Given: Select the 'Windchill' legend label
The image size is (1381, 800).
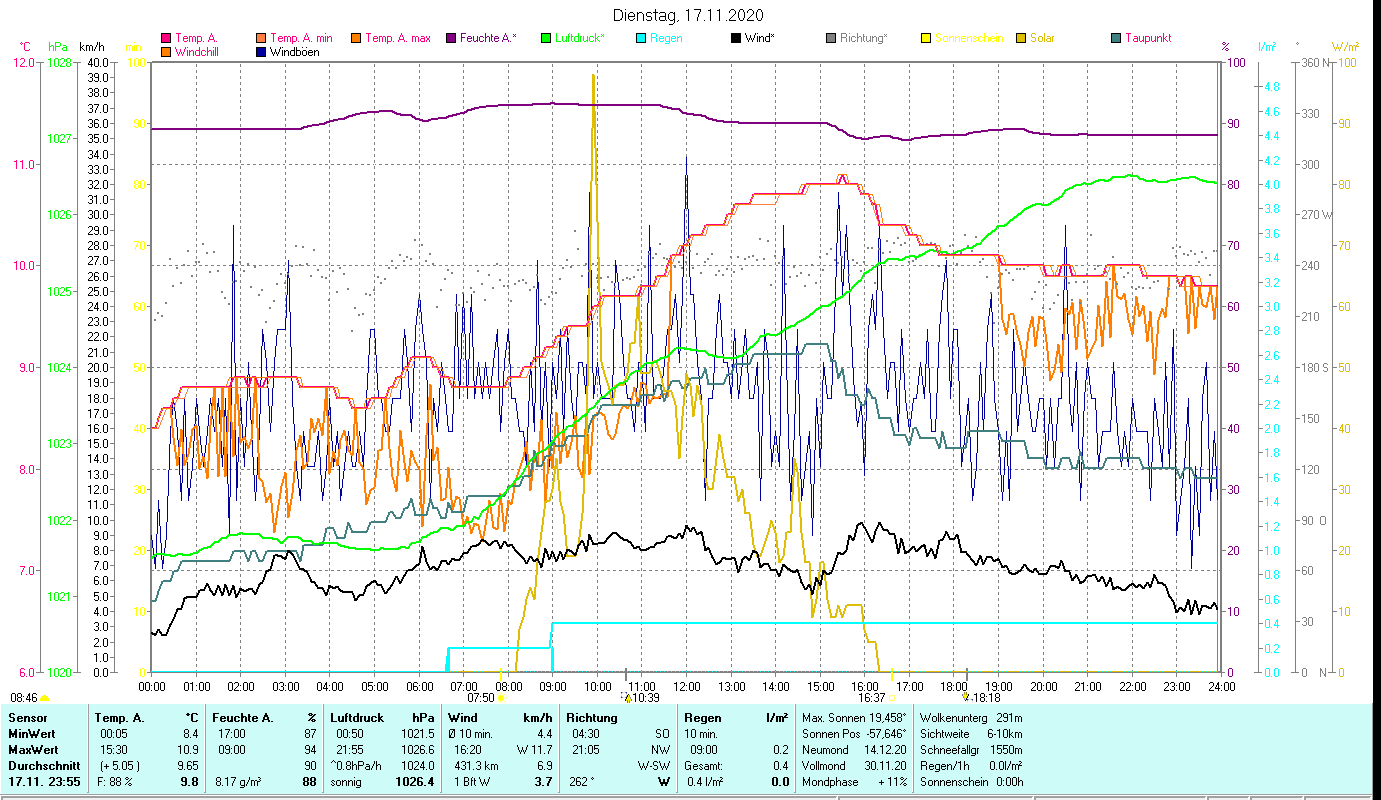Looking at the screenshot, I should point(198,52).
